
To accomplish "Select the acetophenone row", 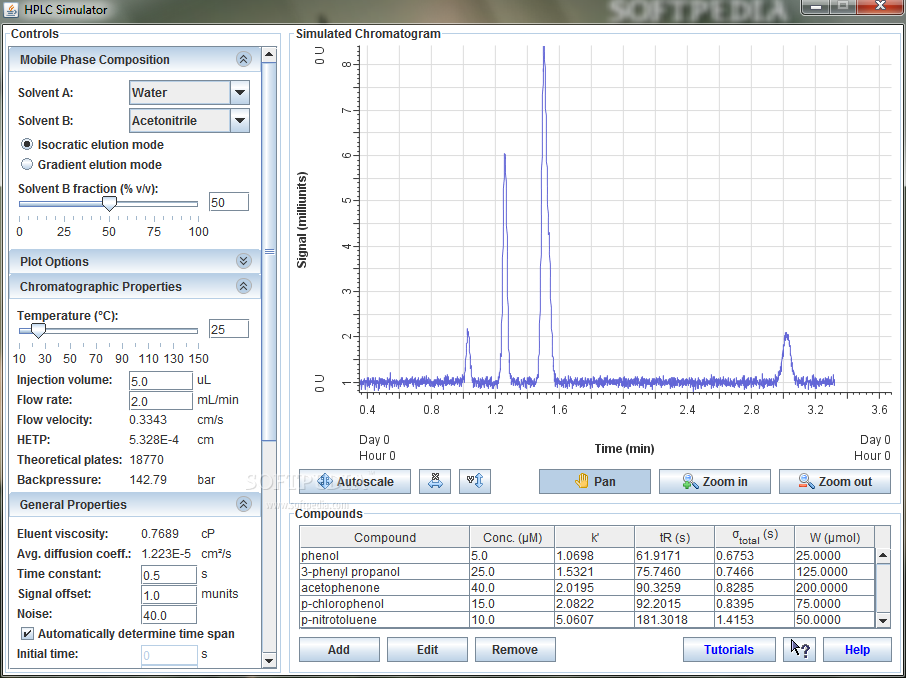I will (587, 588).
